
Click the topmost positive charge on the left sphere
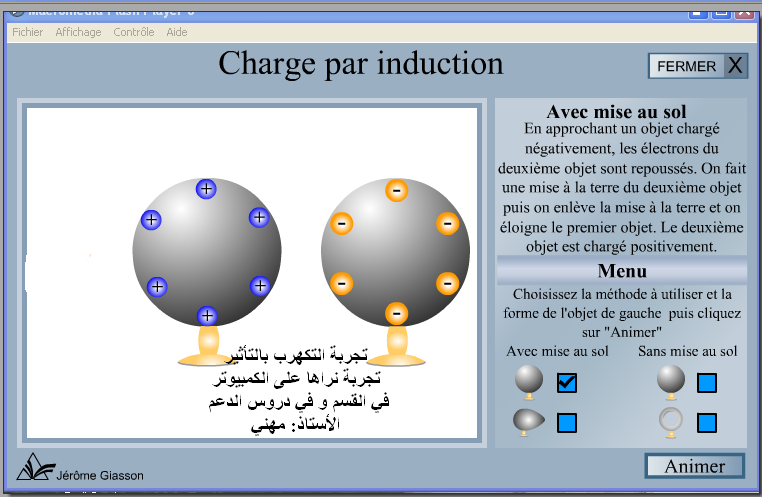[206, 188]
